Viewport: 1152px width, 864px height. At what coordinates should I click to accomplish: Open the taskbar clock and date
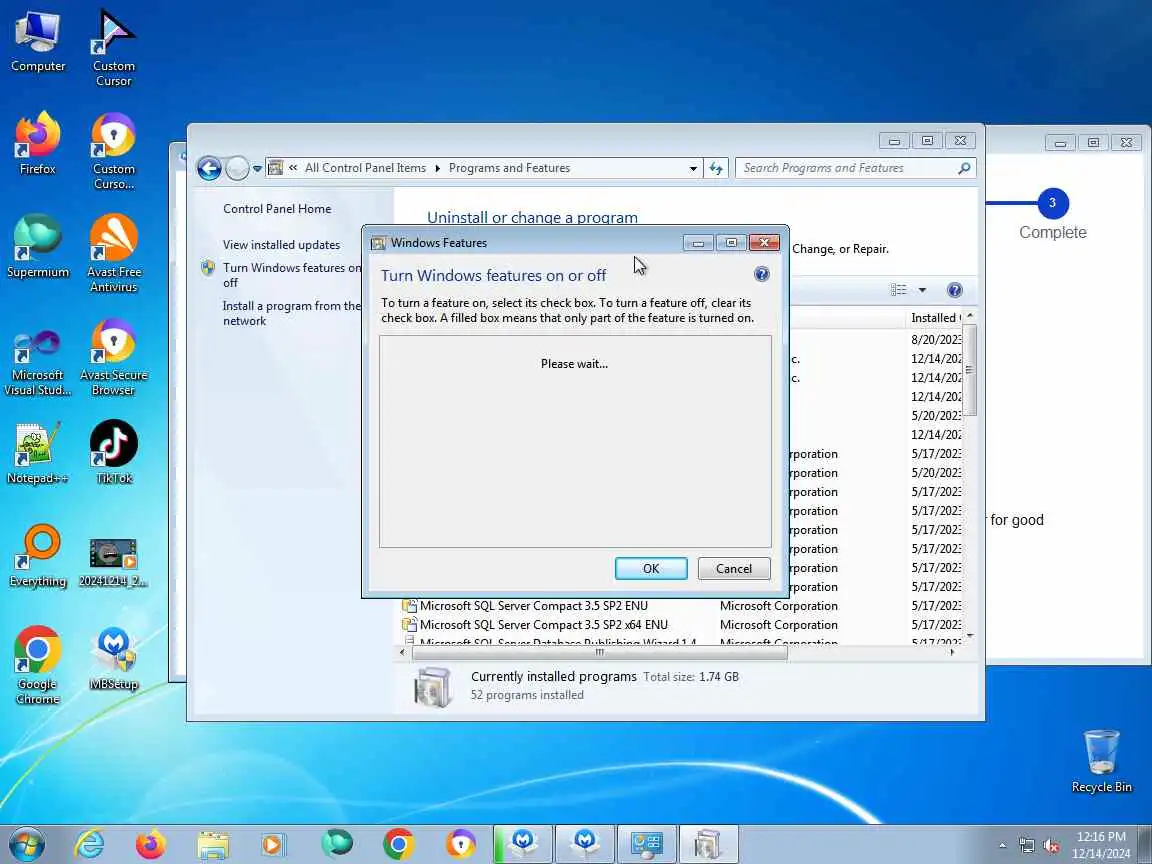[1101, 845]
